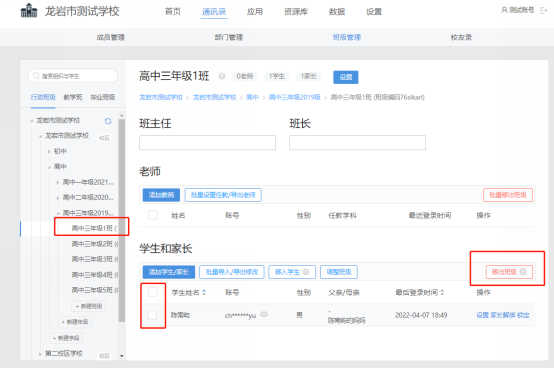The image size is (554, 368).
Task: Click the school building logo icon
Action: pyautogui.click(x=29, y=11)
